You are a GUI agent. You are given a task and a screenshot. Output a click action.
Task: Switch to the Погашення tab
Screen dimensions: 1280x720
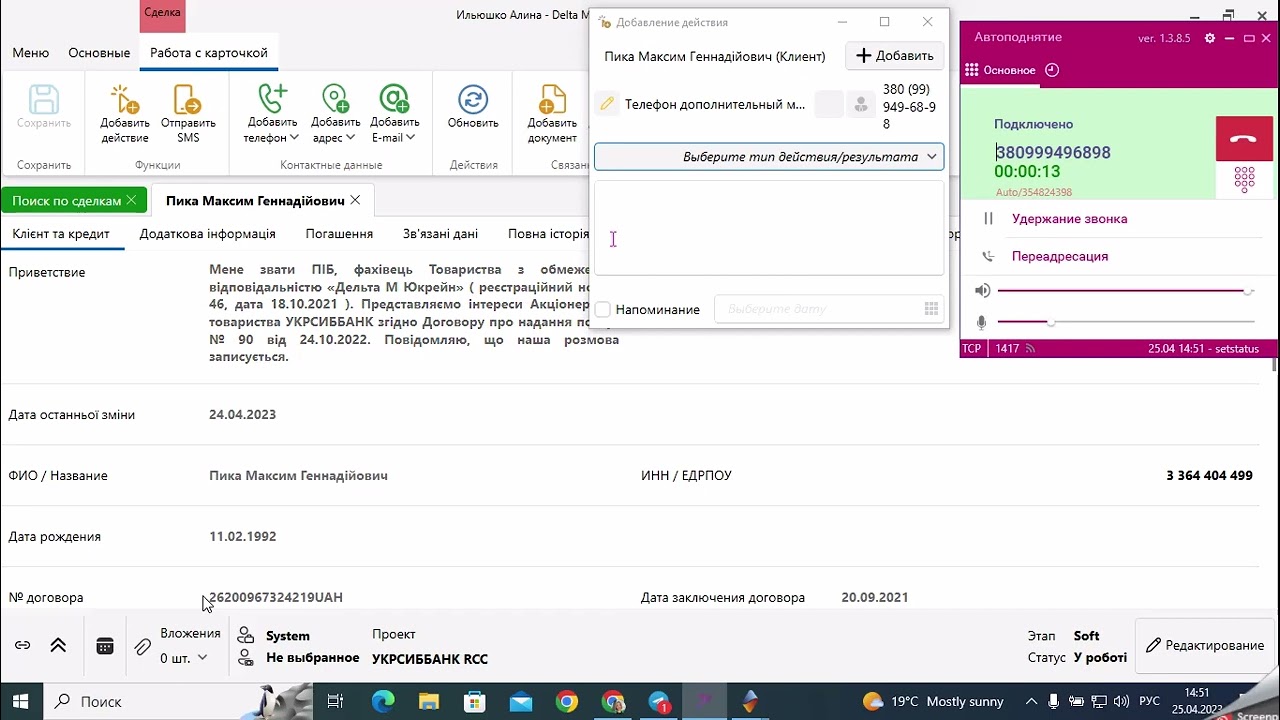(x=339, y=233)
